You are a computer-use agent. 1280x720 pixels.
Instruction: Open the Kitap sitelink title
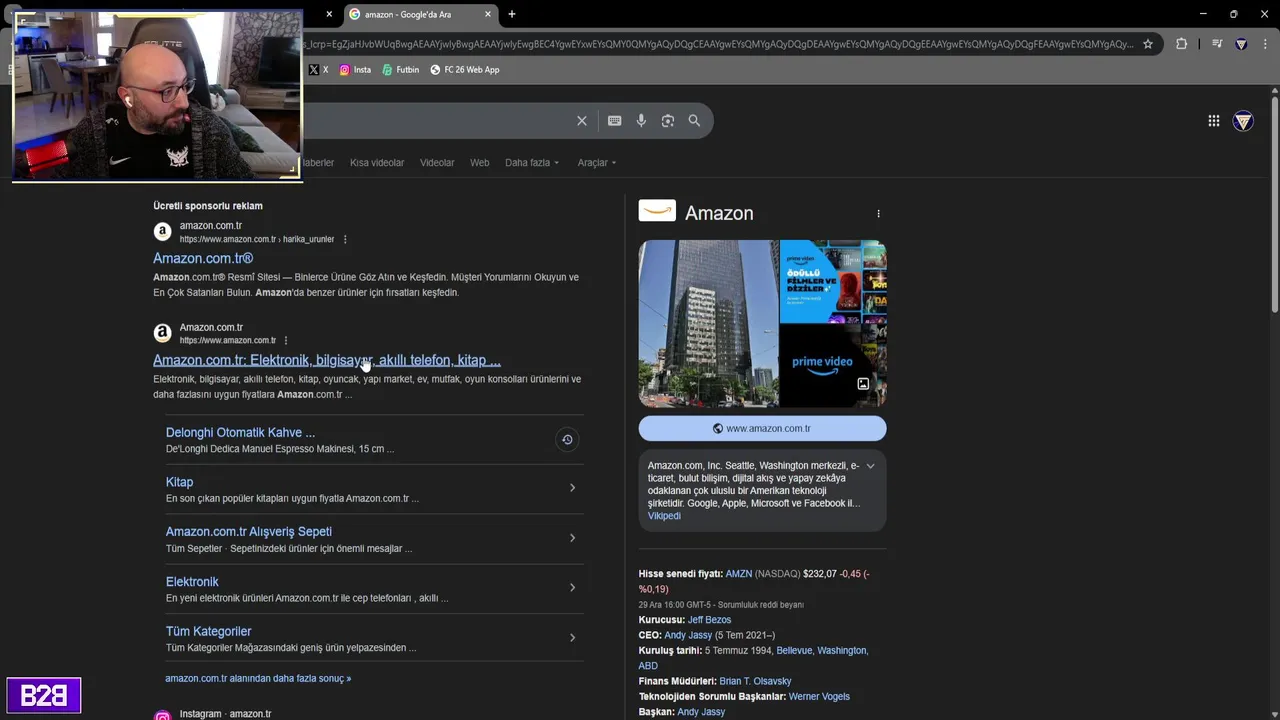pos(179,482)
